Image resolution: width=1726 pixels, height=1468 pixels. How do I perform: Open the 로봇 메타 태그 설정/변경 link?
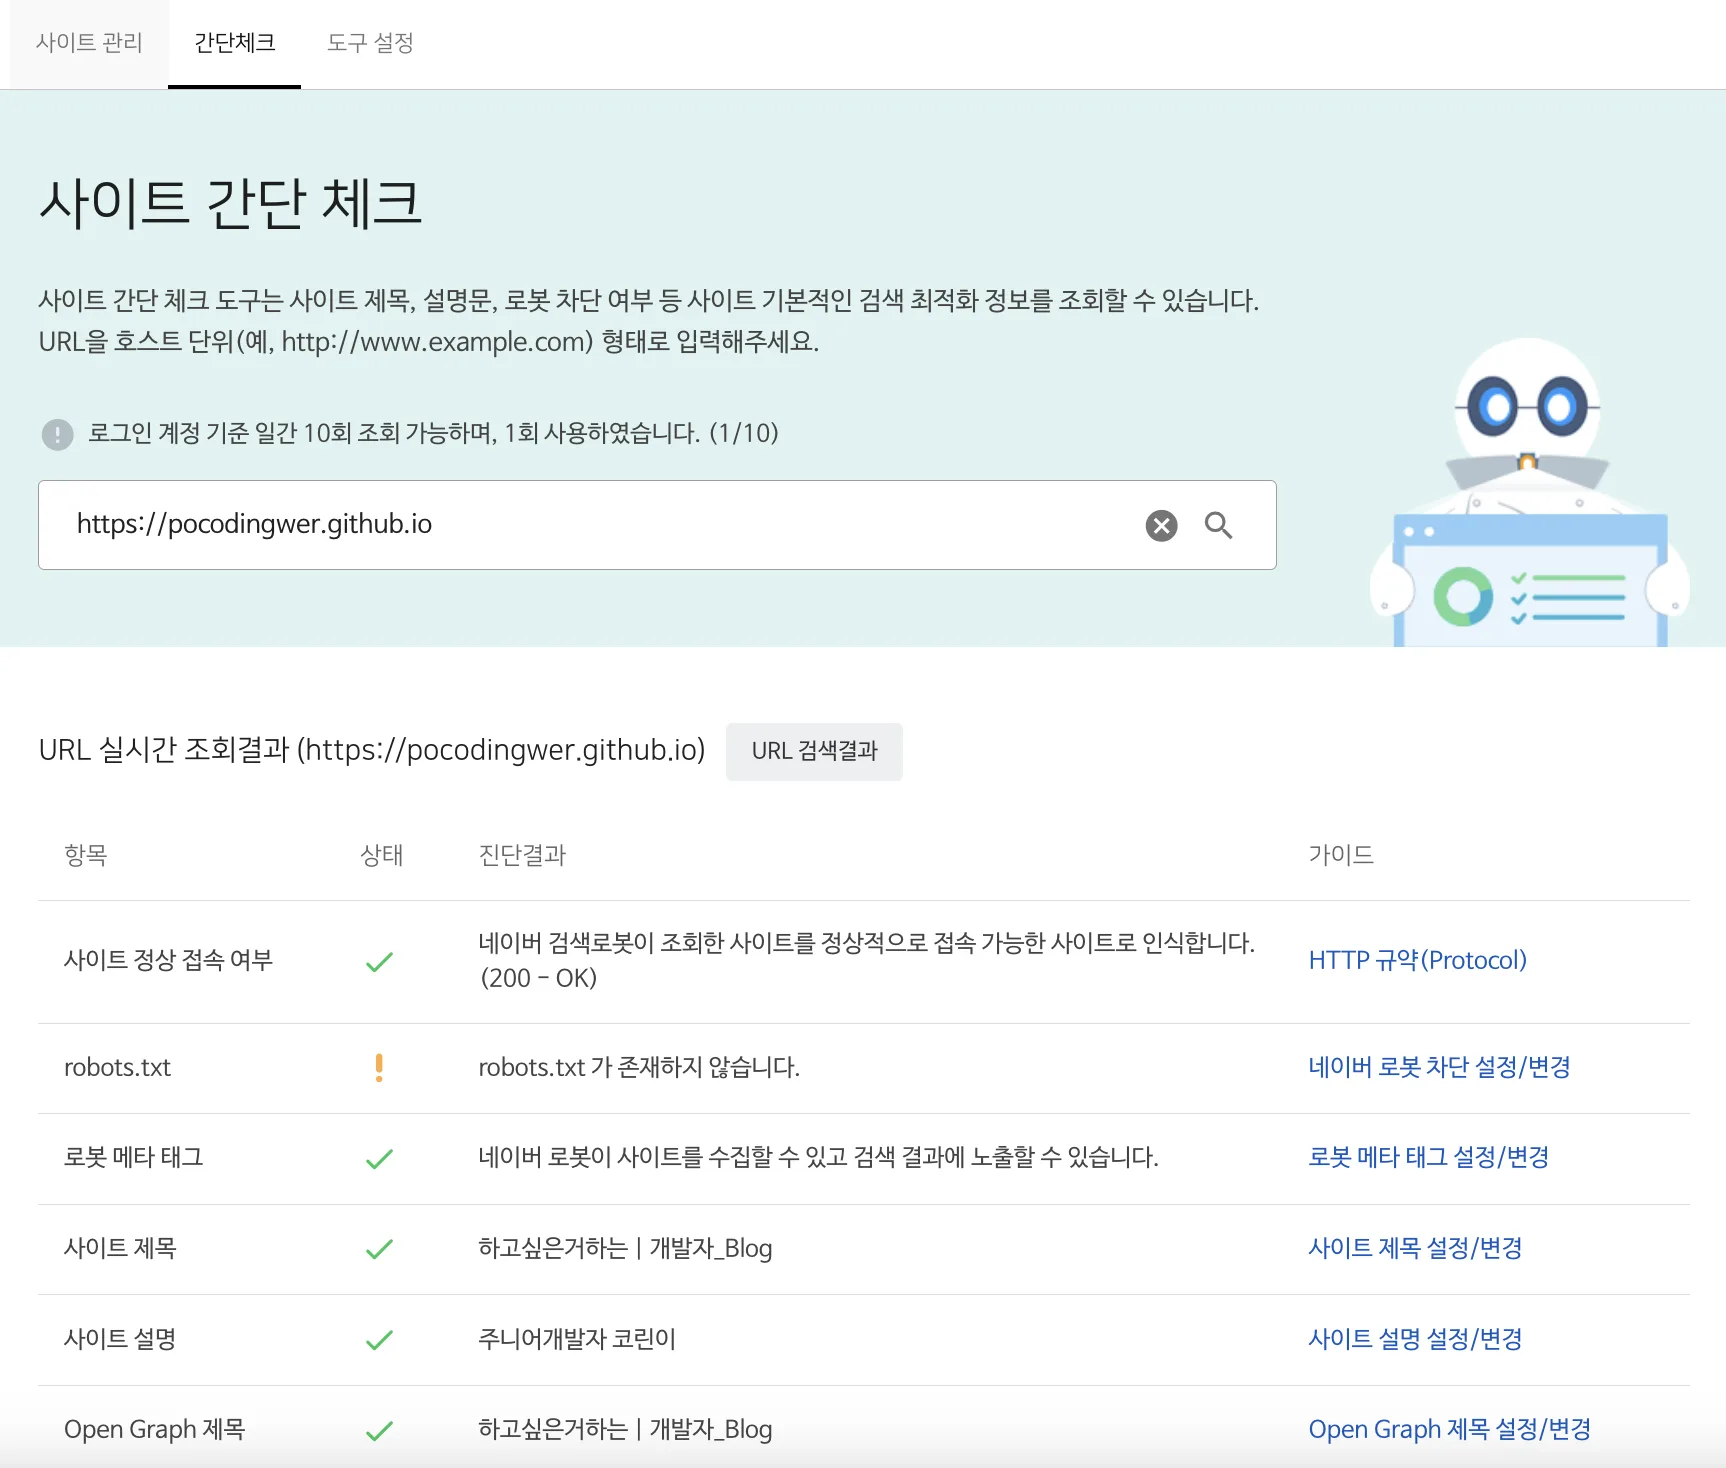[1428, 1157]
